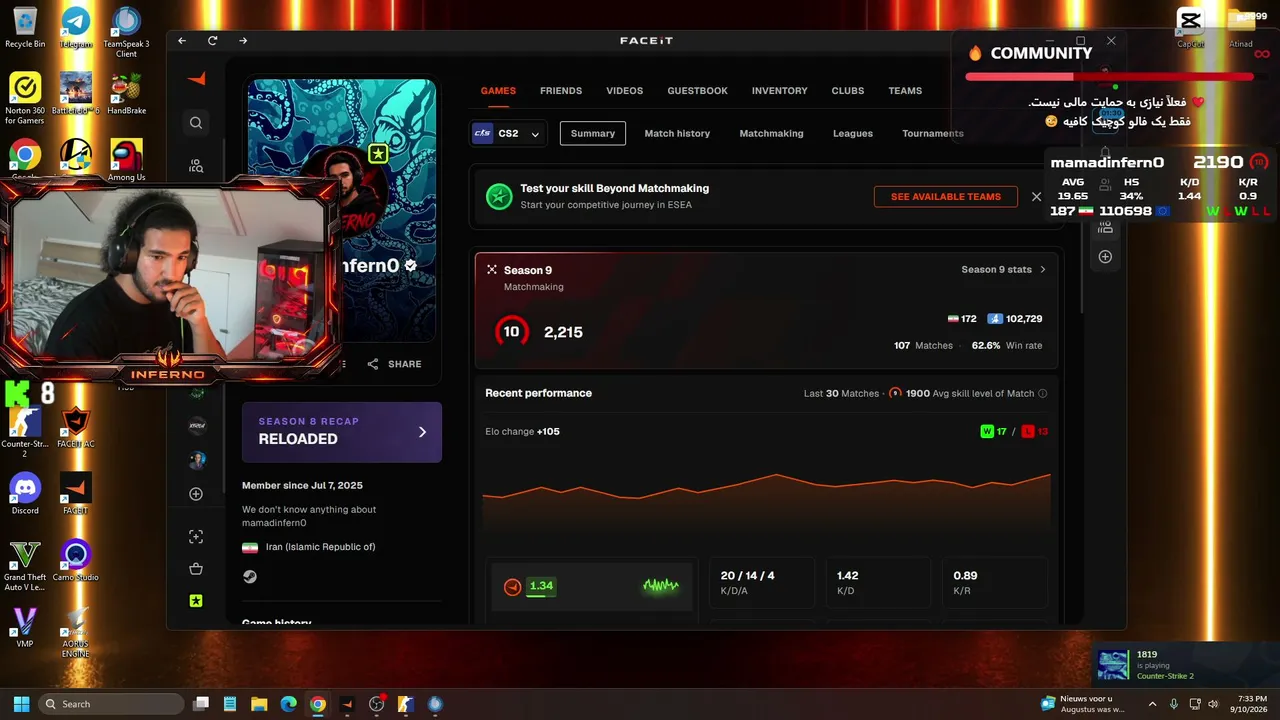Open Norton 360 for Gamers shortcut
Viewport: 1280px width, 720px height.
pyautogui.click(x=25, y=97)
